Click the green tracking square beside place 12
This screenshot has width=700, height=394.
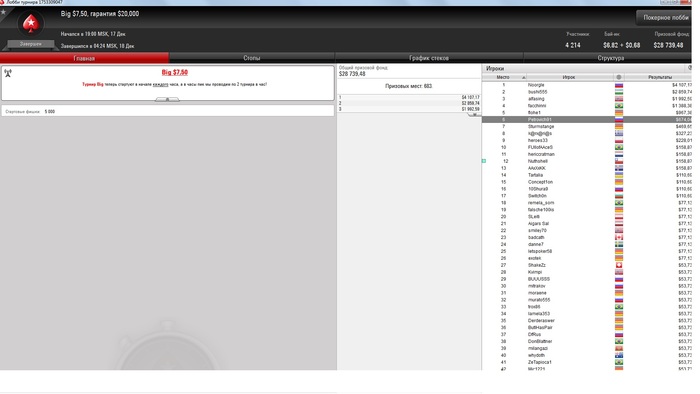click(x=484, y=161)
